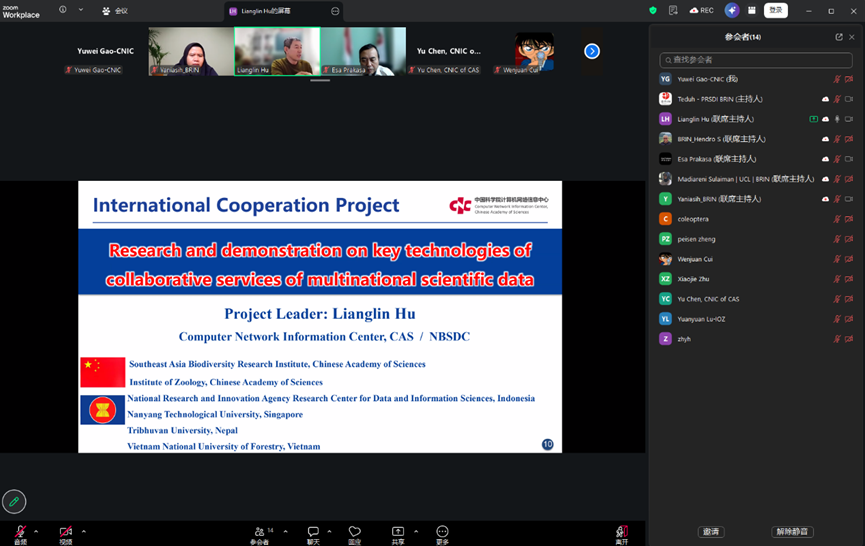Image resolution: width=865 pixels, height=546 pixels.
Task: Toggle the participants panel in toolbar
Action: 259,532
